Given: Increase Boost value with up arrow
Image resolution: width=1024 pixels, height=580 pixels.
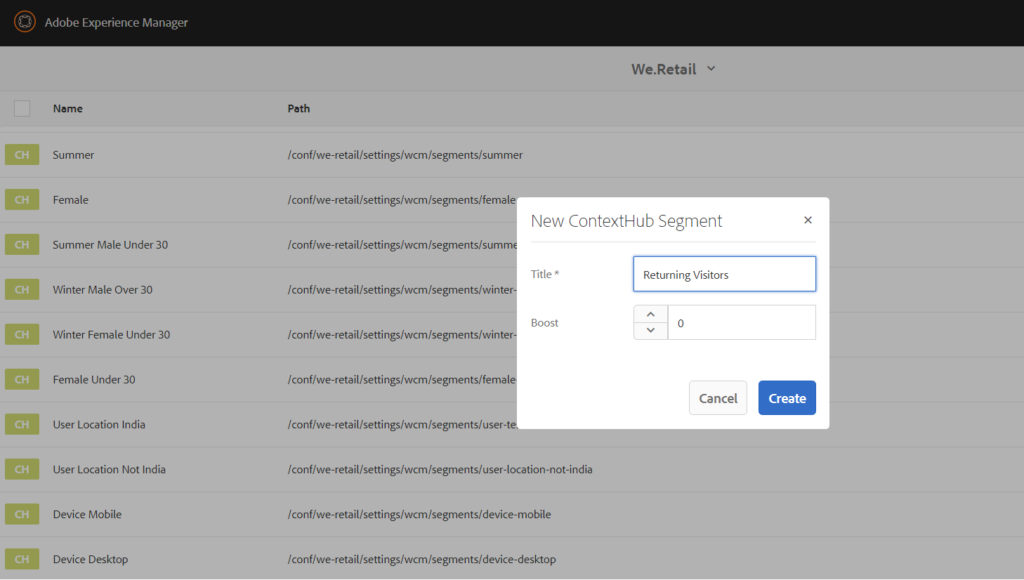Looking at the screenshot, I should (x=650, y=314).
